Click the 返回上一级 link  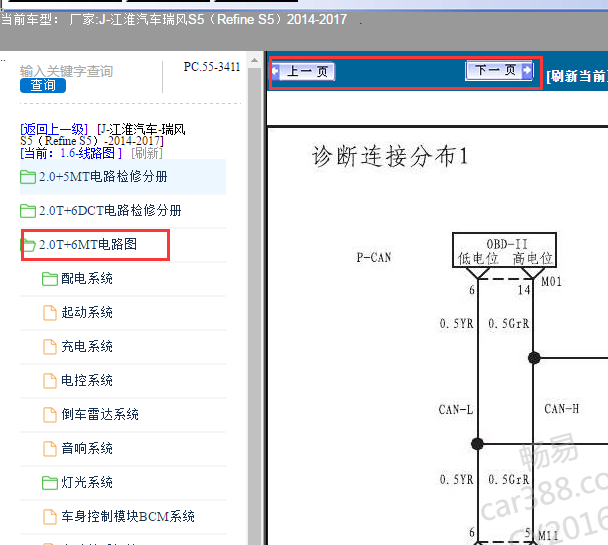[x=54, y=129]
